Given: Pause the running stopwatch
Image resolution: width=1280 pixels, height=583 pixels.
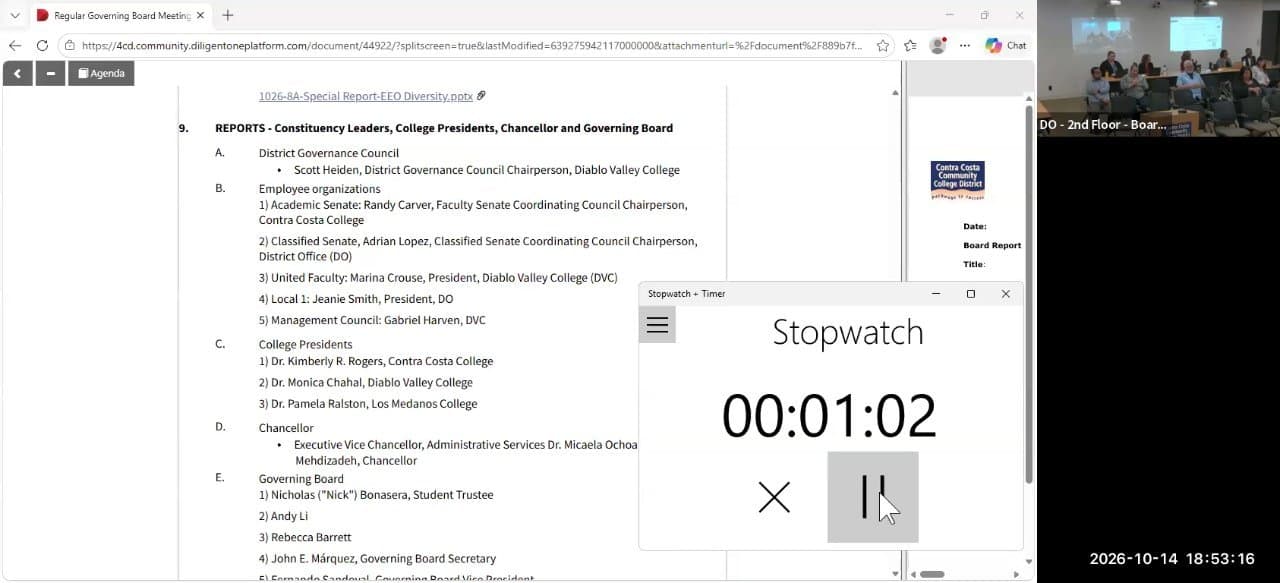Looking at the screenshot, I should point(873,497).
